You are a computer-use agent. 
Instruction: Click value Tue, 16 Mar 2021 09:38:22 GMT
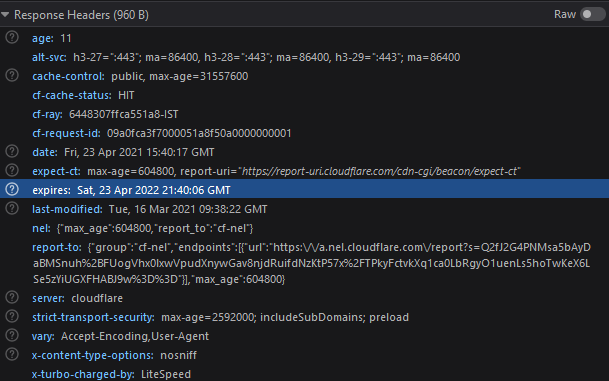click(x=188, y=209)
